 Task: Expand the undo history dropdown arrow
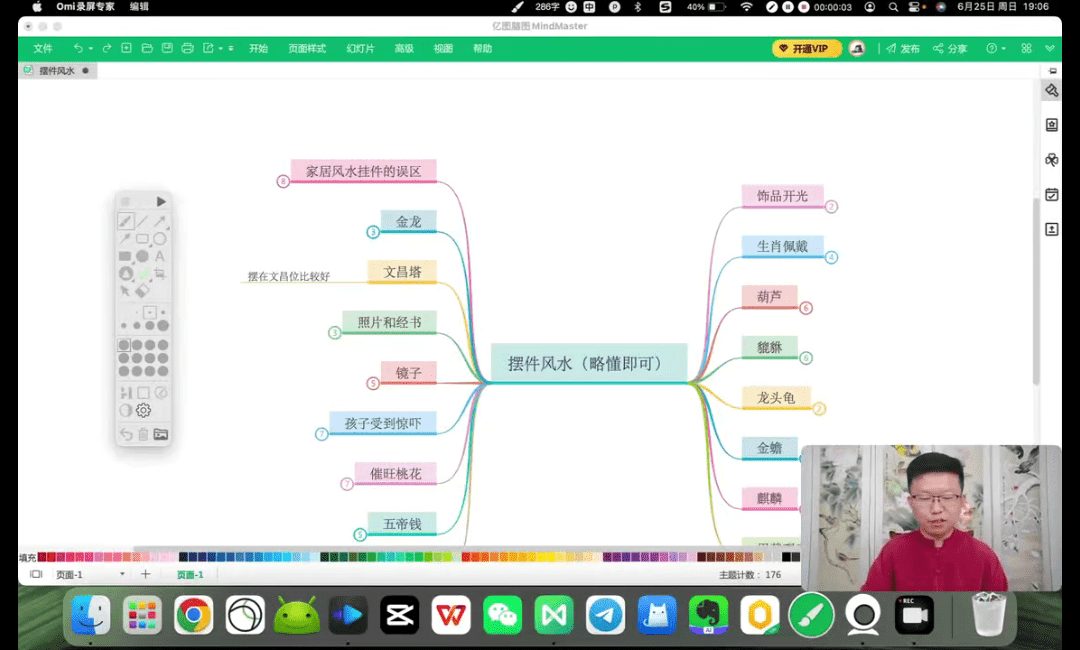click(x=90, y=48)
